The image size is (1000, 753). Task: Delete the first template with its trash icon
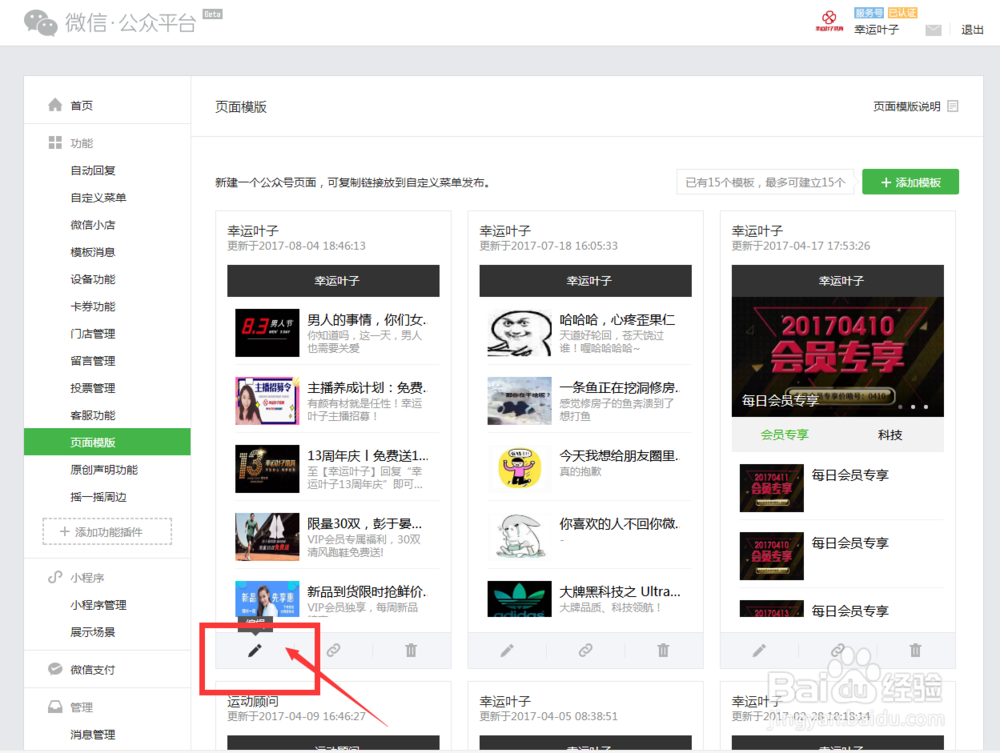(x=411, y=650)
